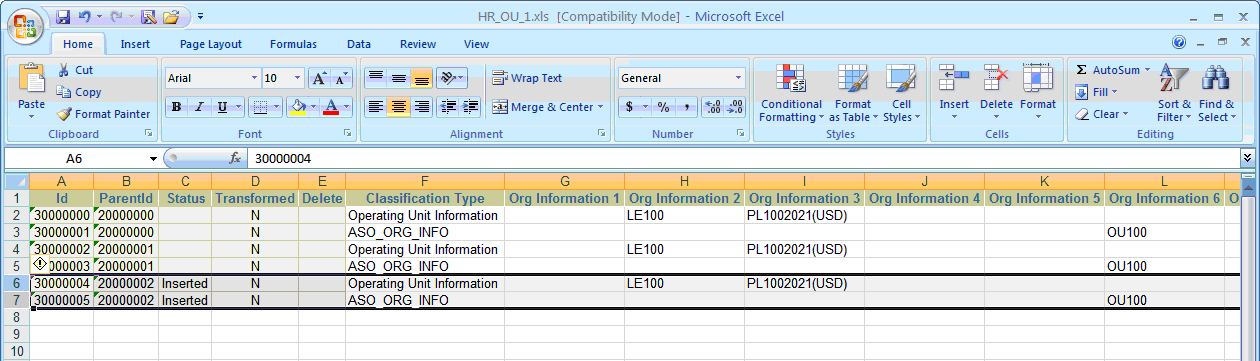Open Sort & Filter menu
1260x361 pixels.
pyautogui.click(x=1174, y=93)
